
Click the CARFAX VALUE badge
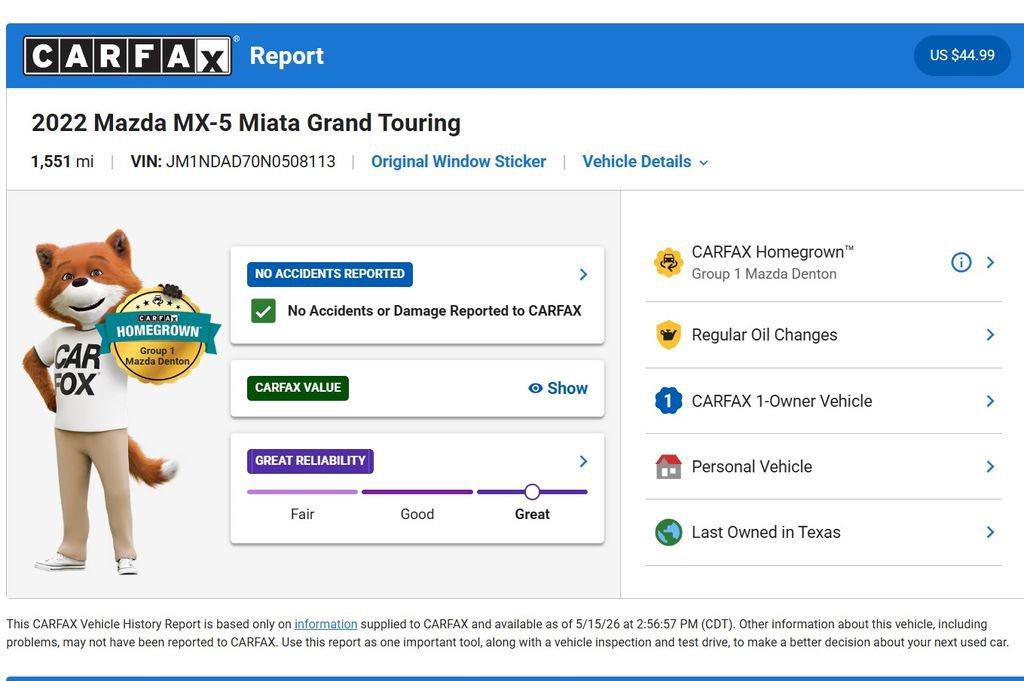[x=298, y=388]
